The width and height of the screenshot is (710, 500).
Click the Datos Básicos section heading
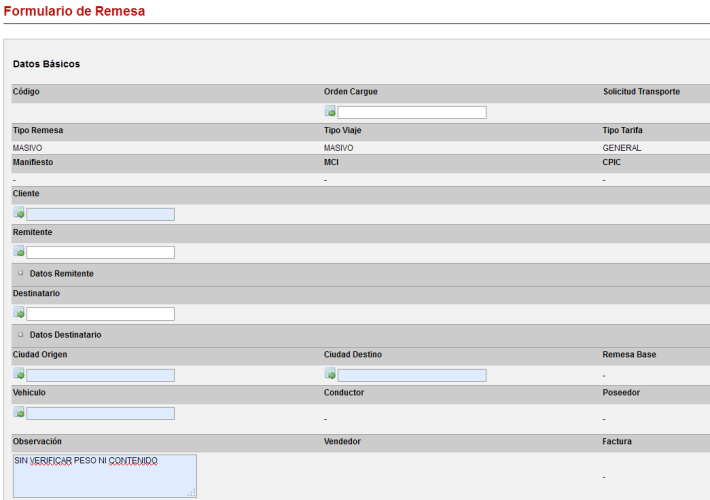pos(46,64)
